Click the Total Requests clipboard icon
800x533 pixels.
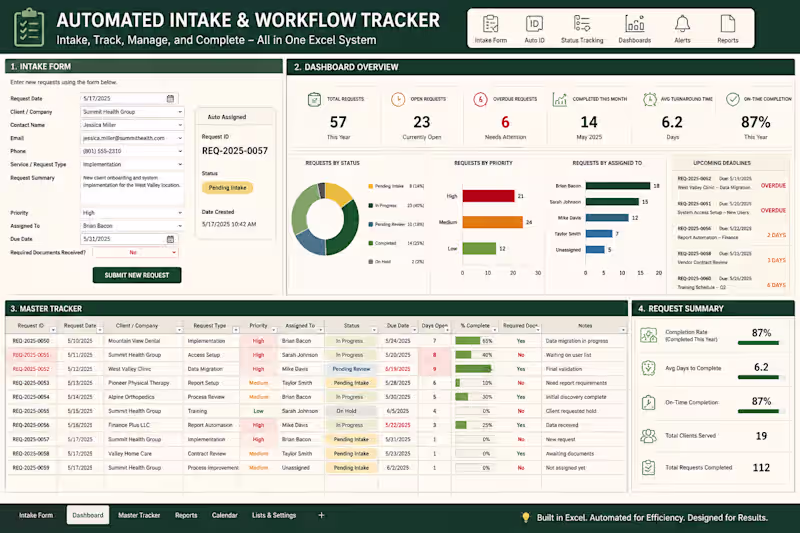pos(314,99)
